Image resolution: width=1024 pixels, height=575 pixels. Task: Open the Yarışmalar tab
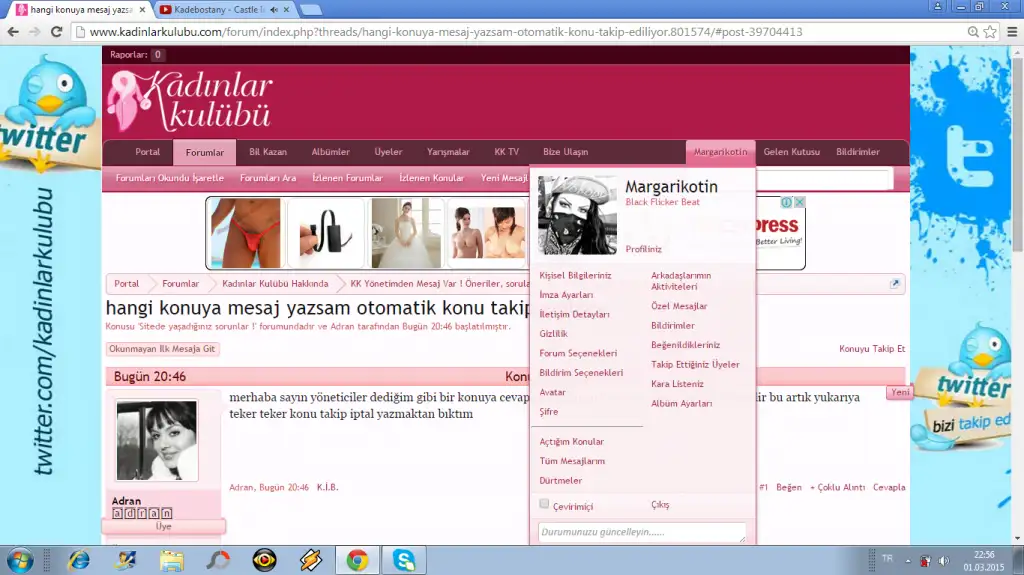click(x=448, y=152)
